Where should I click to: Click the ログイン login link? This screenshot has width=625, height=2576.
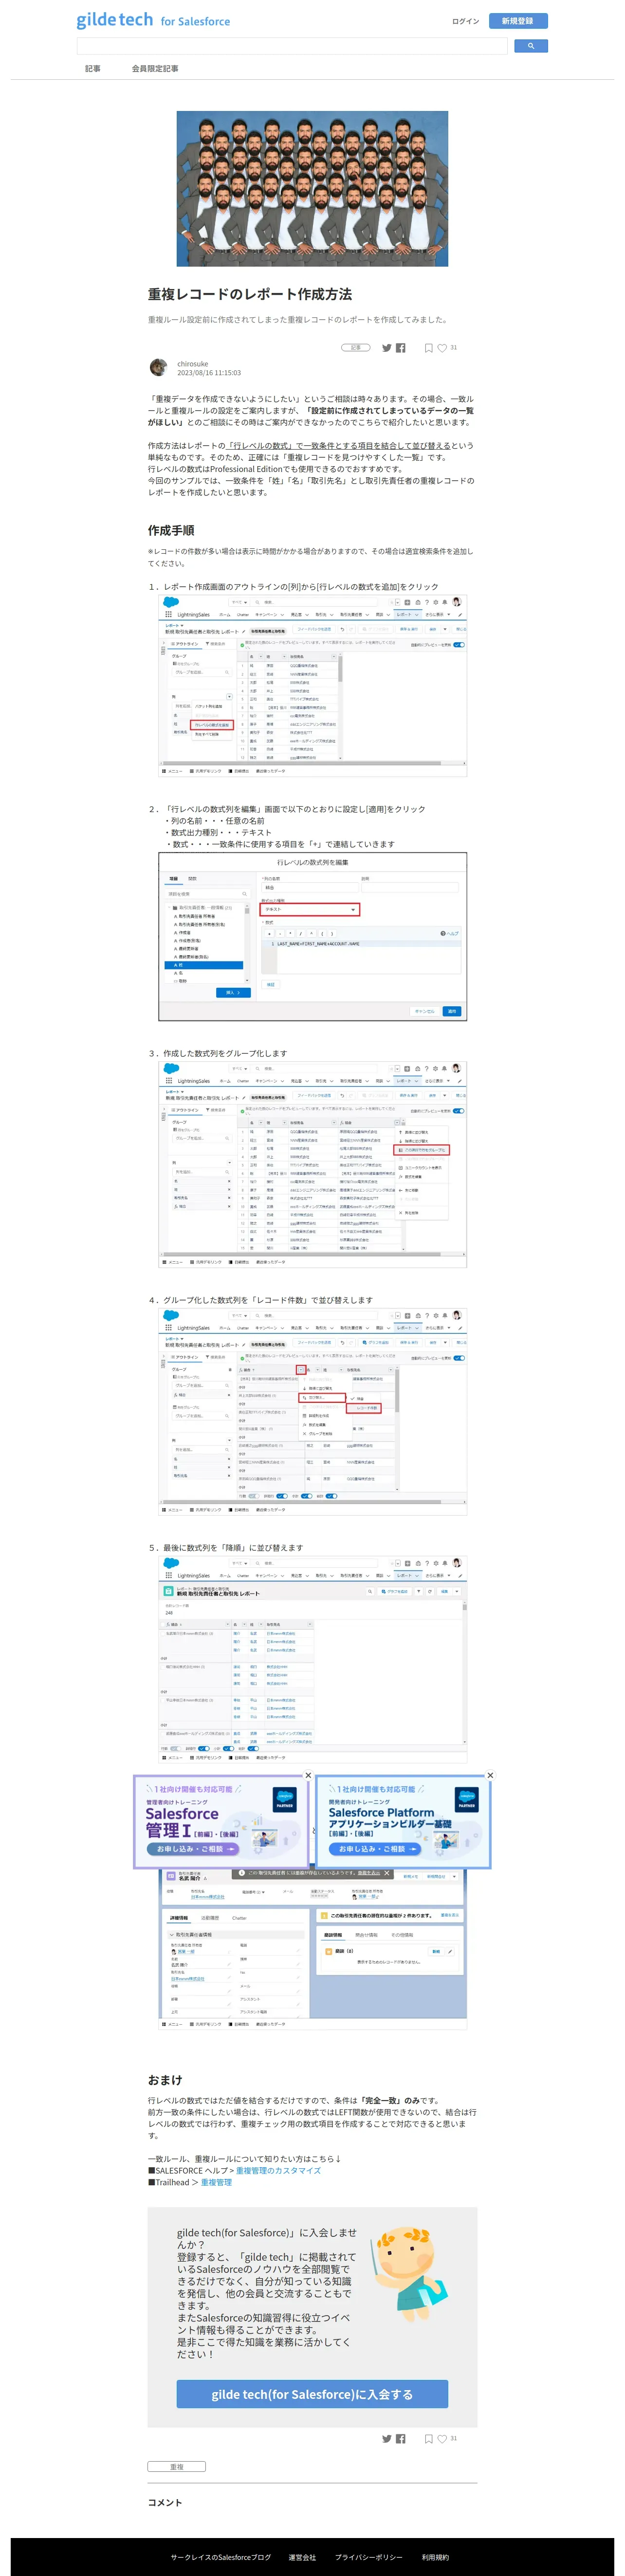tap(465, 21)
